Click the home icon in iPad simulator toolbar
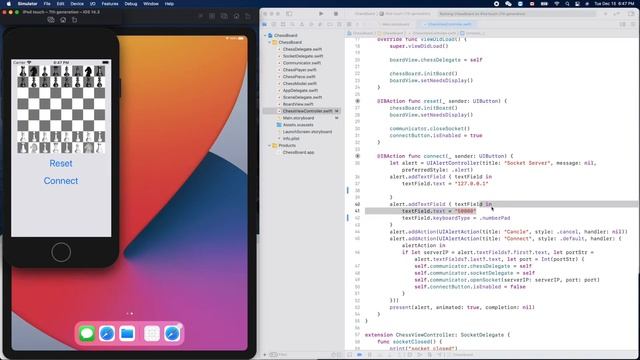Viewport: 640px width, 360px height. coord(236,16)
